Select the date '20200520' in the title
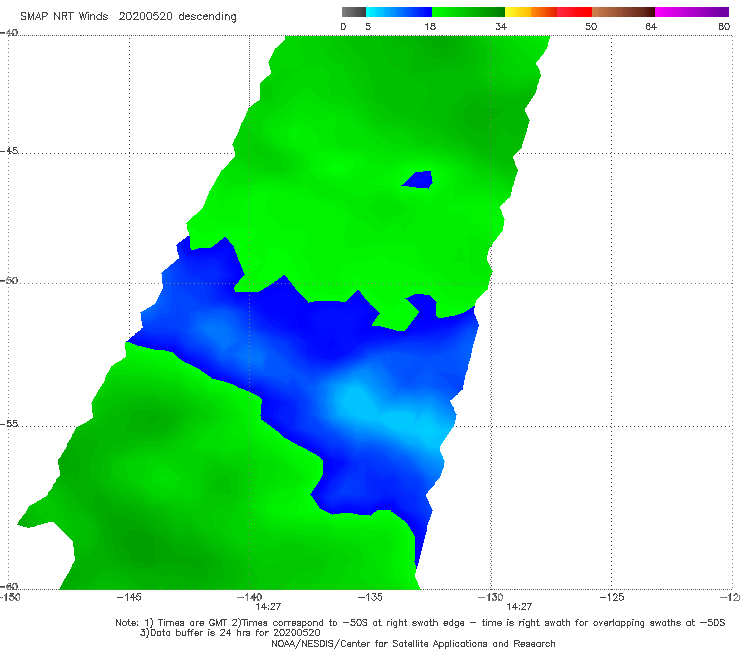This screenshot has height=650, width=740. (x=145, y=17)
